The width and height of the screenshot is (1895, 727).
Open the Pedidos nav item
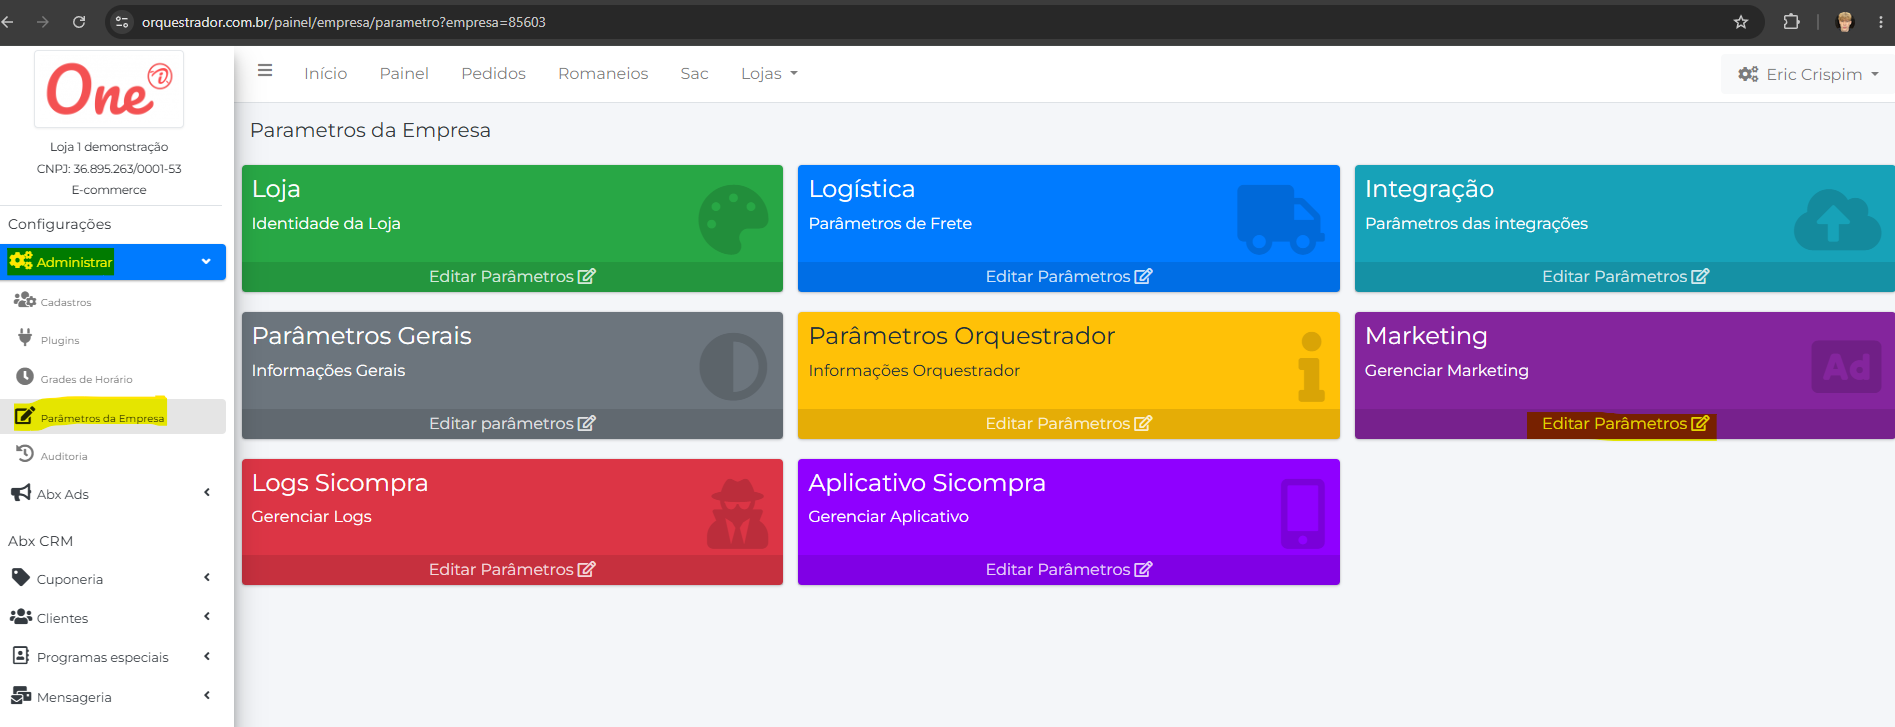(493, 74)
